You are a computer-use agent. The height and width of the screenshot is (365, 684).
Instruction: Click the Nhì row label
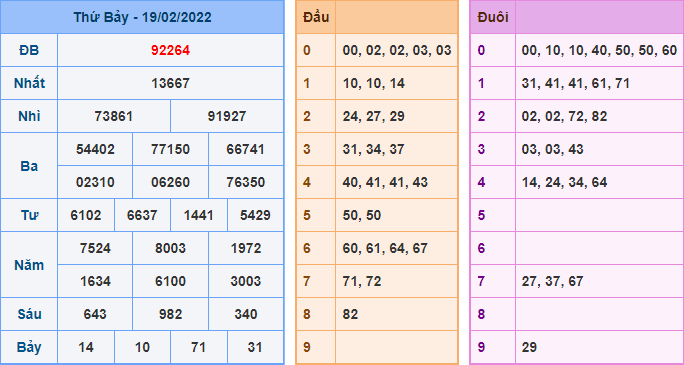[29, 116]
